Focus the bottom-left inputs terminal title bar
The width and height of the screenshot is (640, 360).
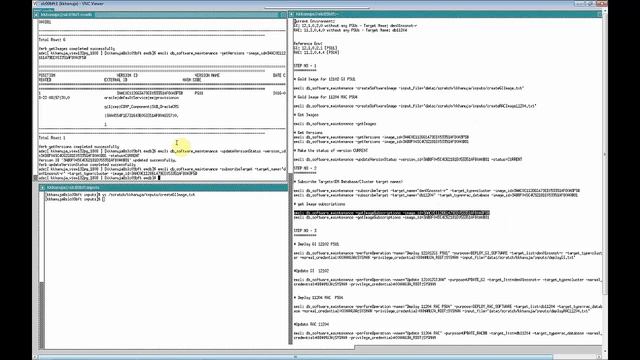(x=163, y=188)
